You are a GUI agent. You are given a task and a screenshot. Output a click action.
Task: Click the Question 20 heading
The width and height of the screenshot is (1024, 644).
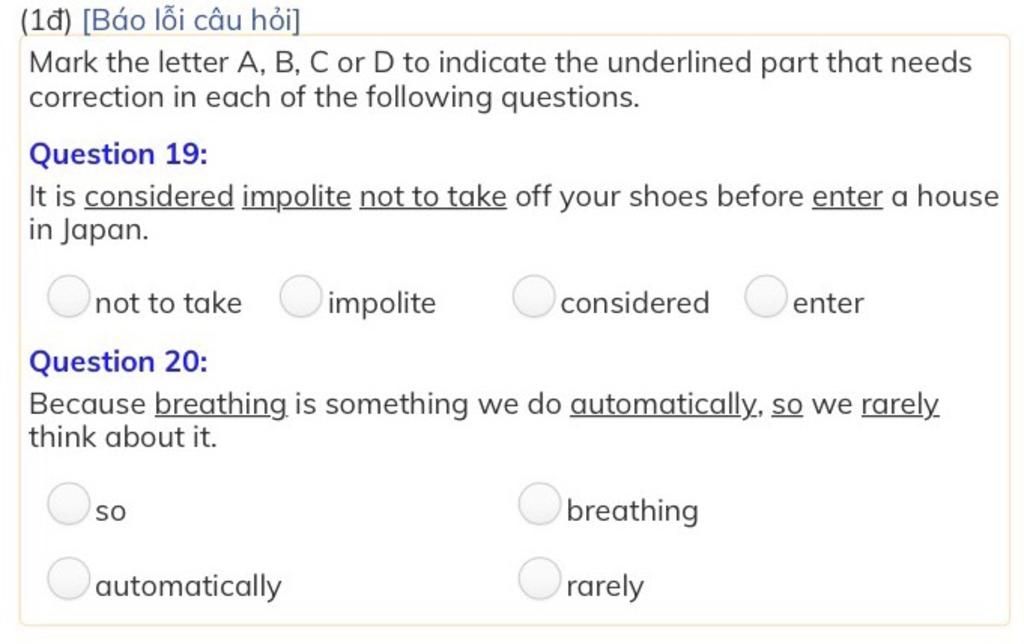[x=118, y=362]
